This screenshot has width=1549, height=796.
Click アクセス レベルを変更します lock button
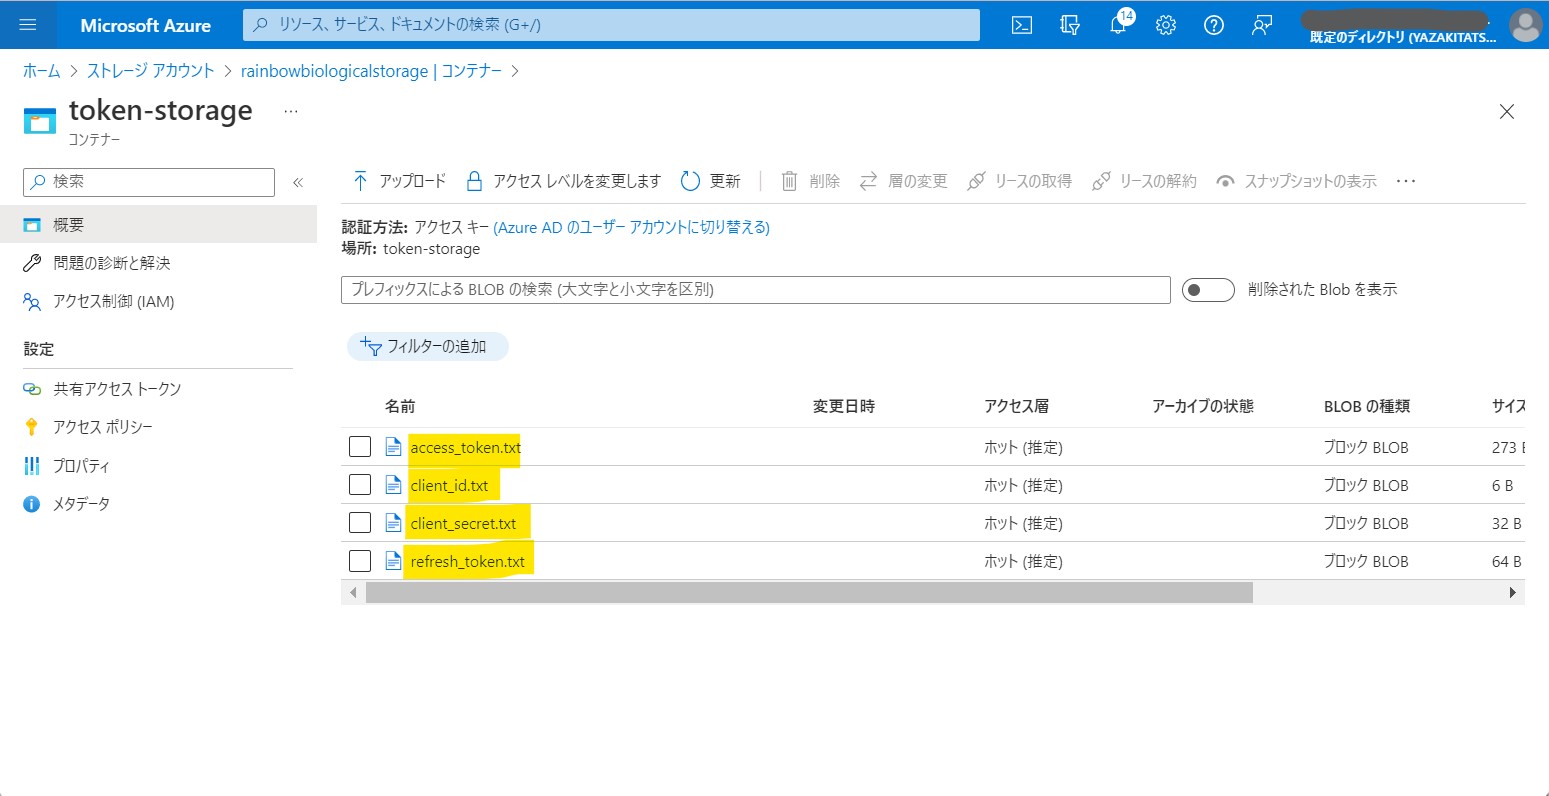pos(564,181)
